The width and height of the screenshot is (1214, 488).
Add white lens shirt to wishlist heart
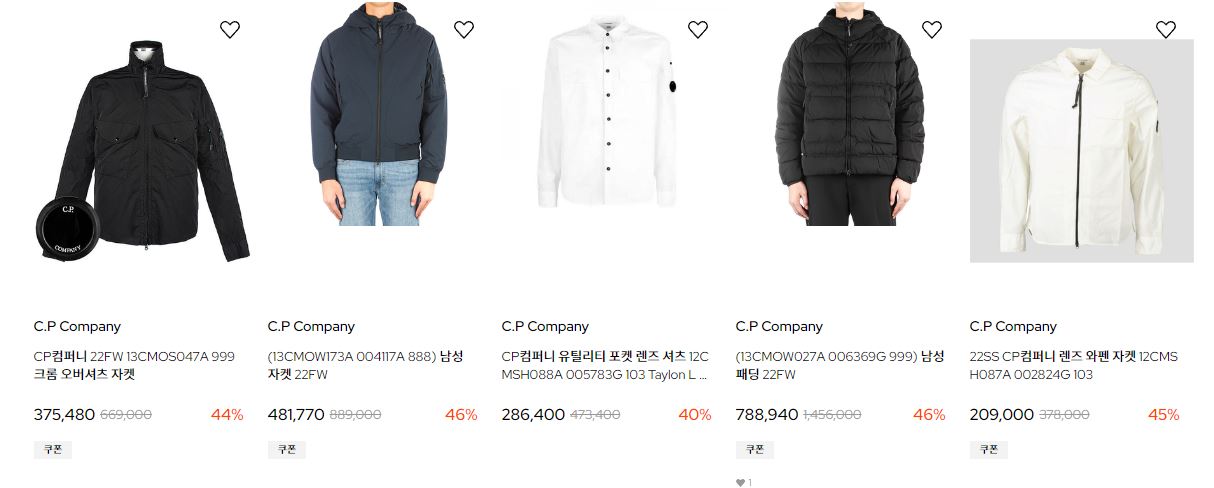point(698,29)
